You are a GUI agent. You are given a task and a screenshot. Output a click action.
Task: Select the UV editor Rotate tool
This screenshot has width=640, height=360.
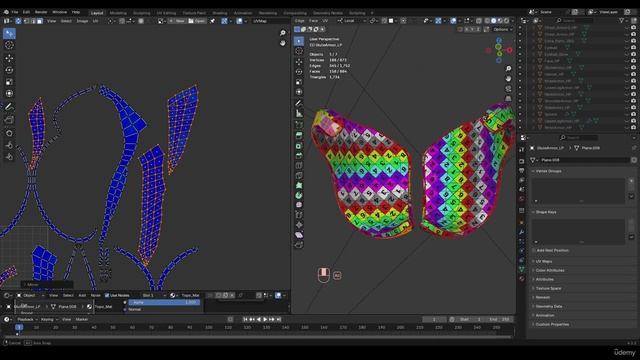pos(9,70)
